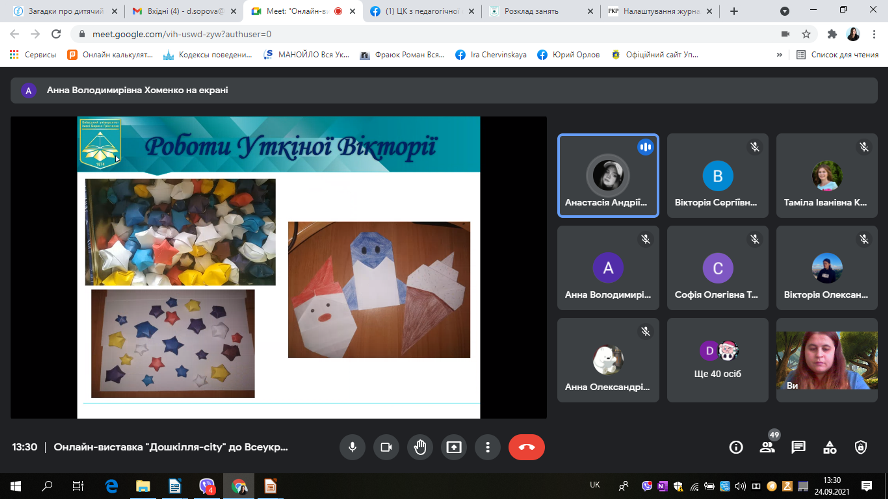
Task: Launch Microsoft Edge from taskbar
Action: tap(112, 486)
